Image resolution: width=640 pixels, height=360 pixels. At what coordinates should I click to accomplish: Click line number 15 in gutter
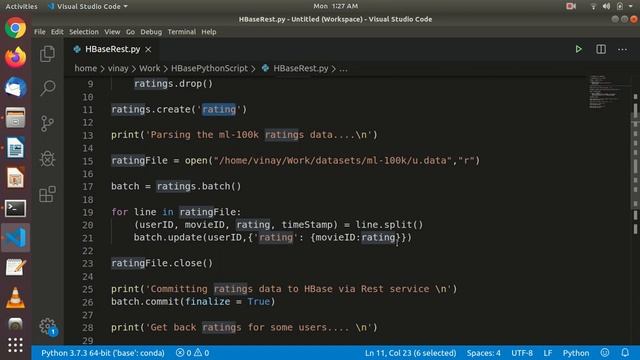point(88,161)
